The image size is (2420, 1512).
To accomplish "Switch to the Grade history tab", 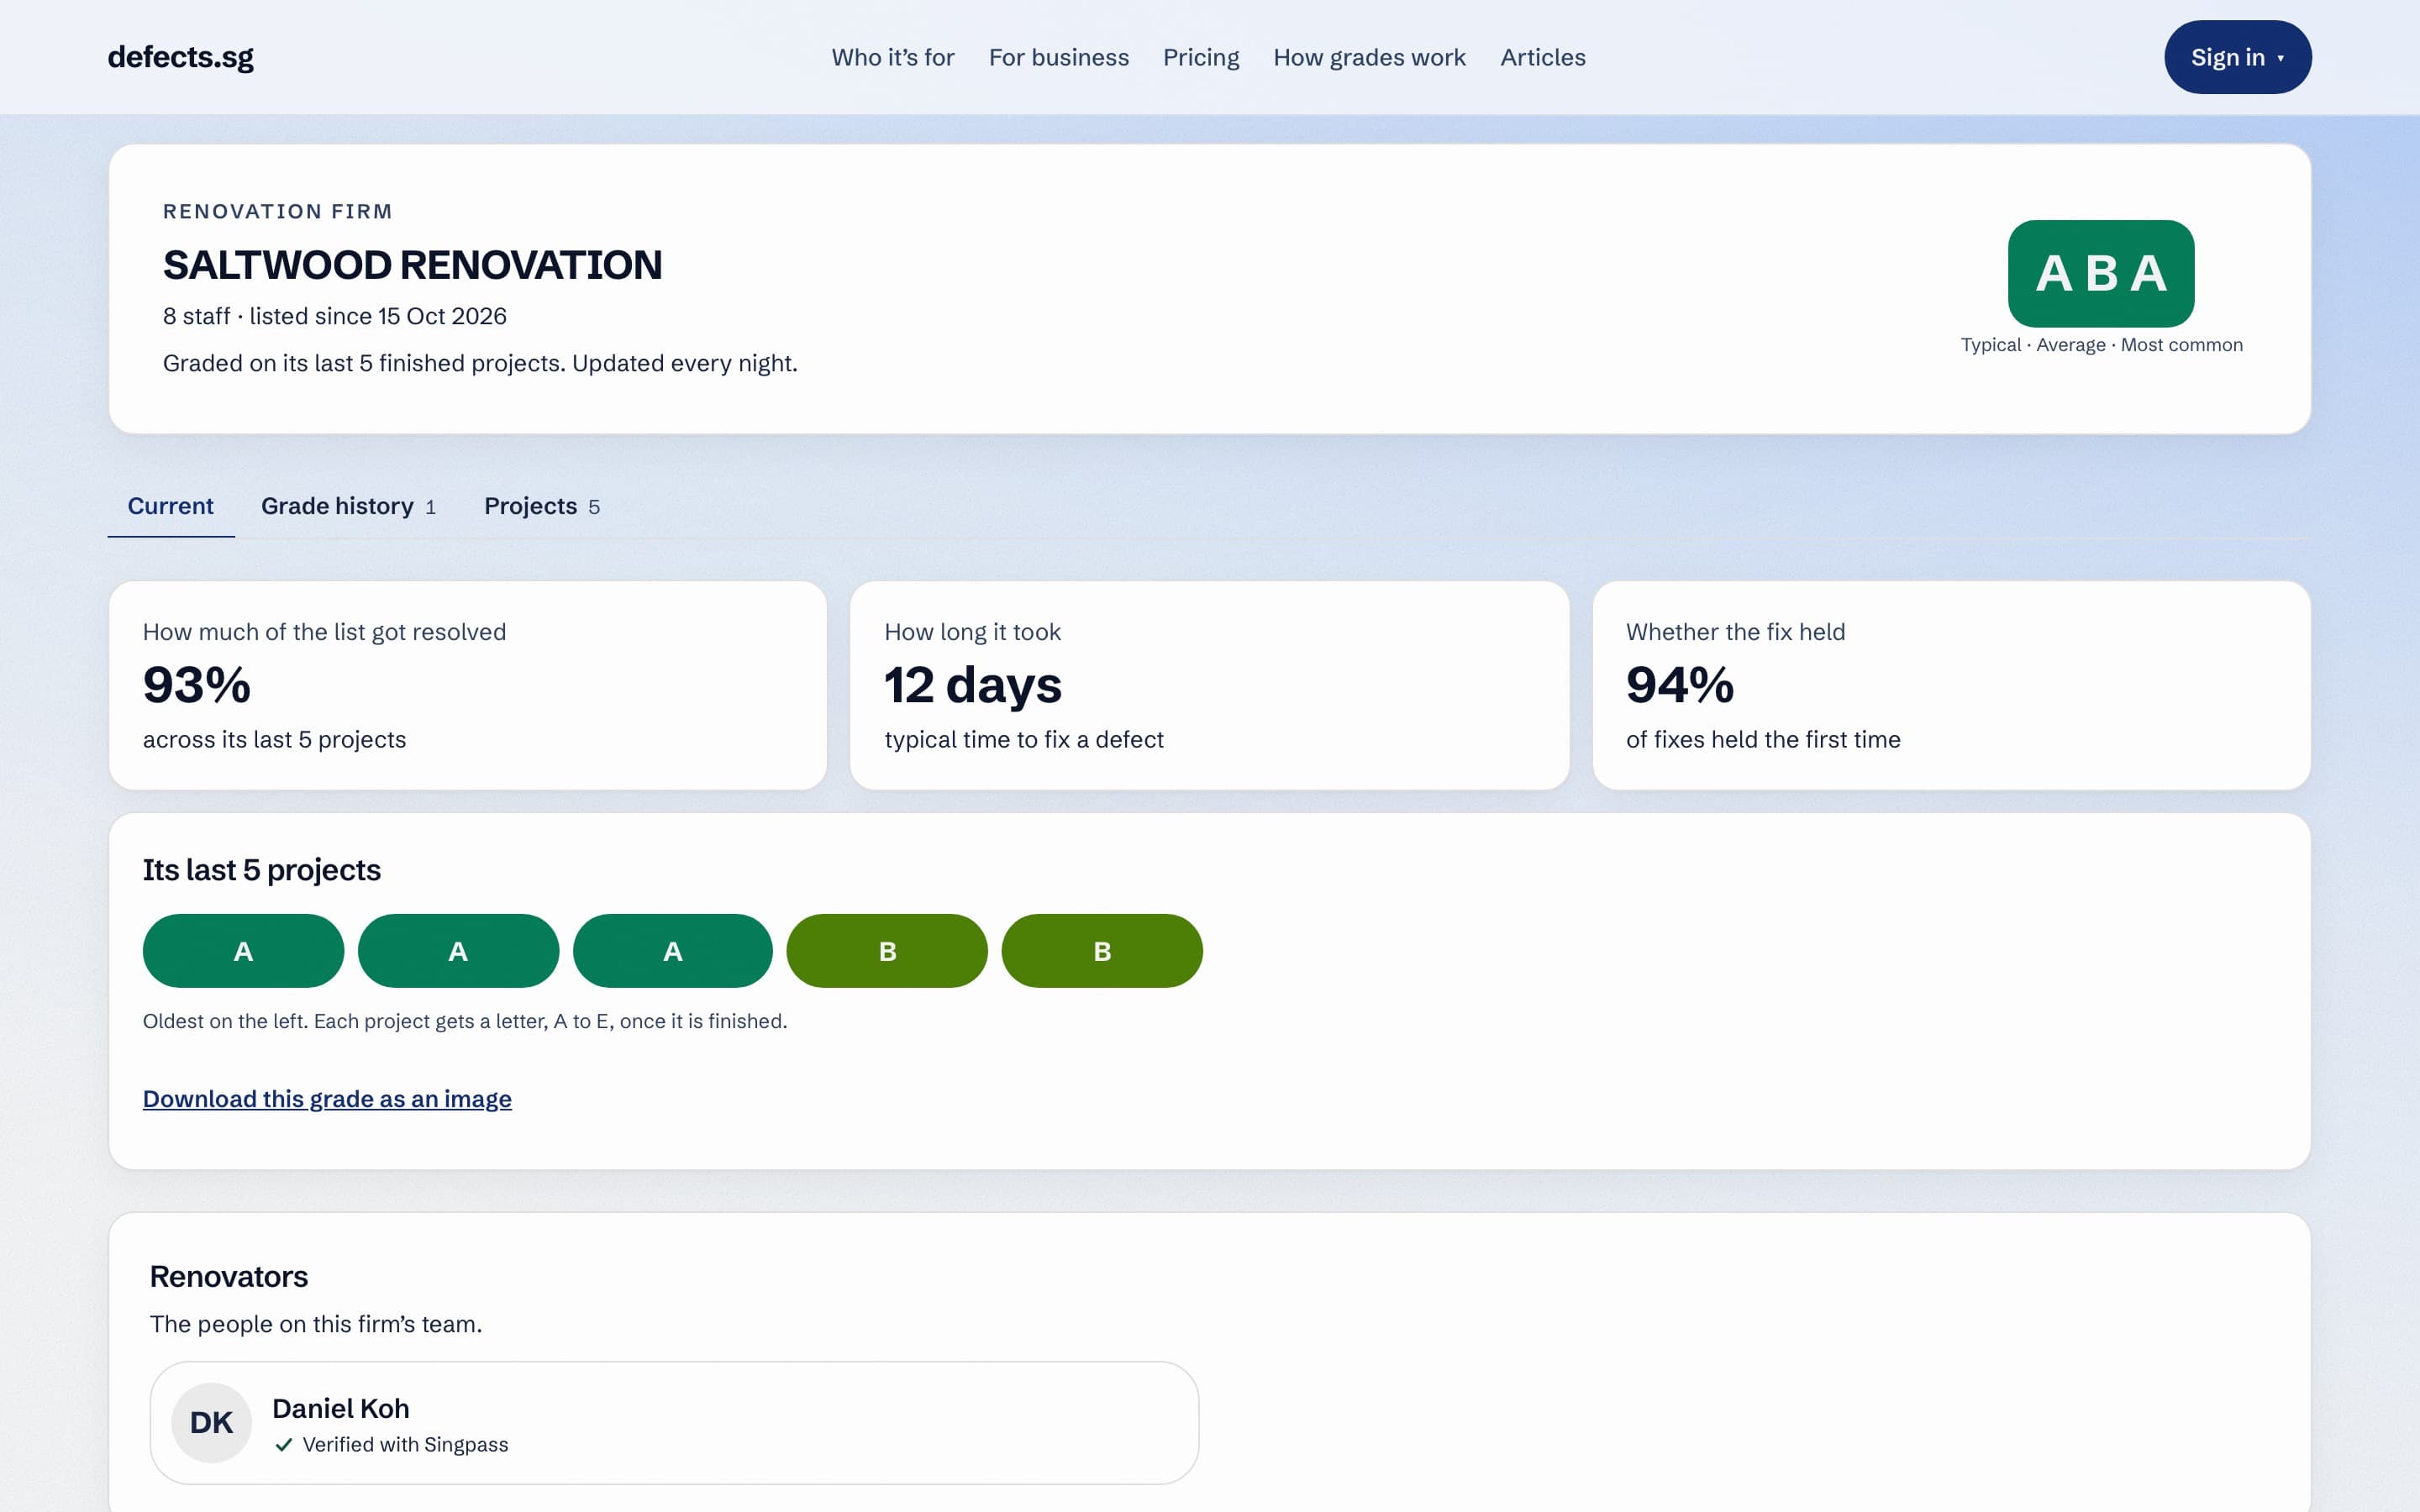I will [348, 506].
